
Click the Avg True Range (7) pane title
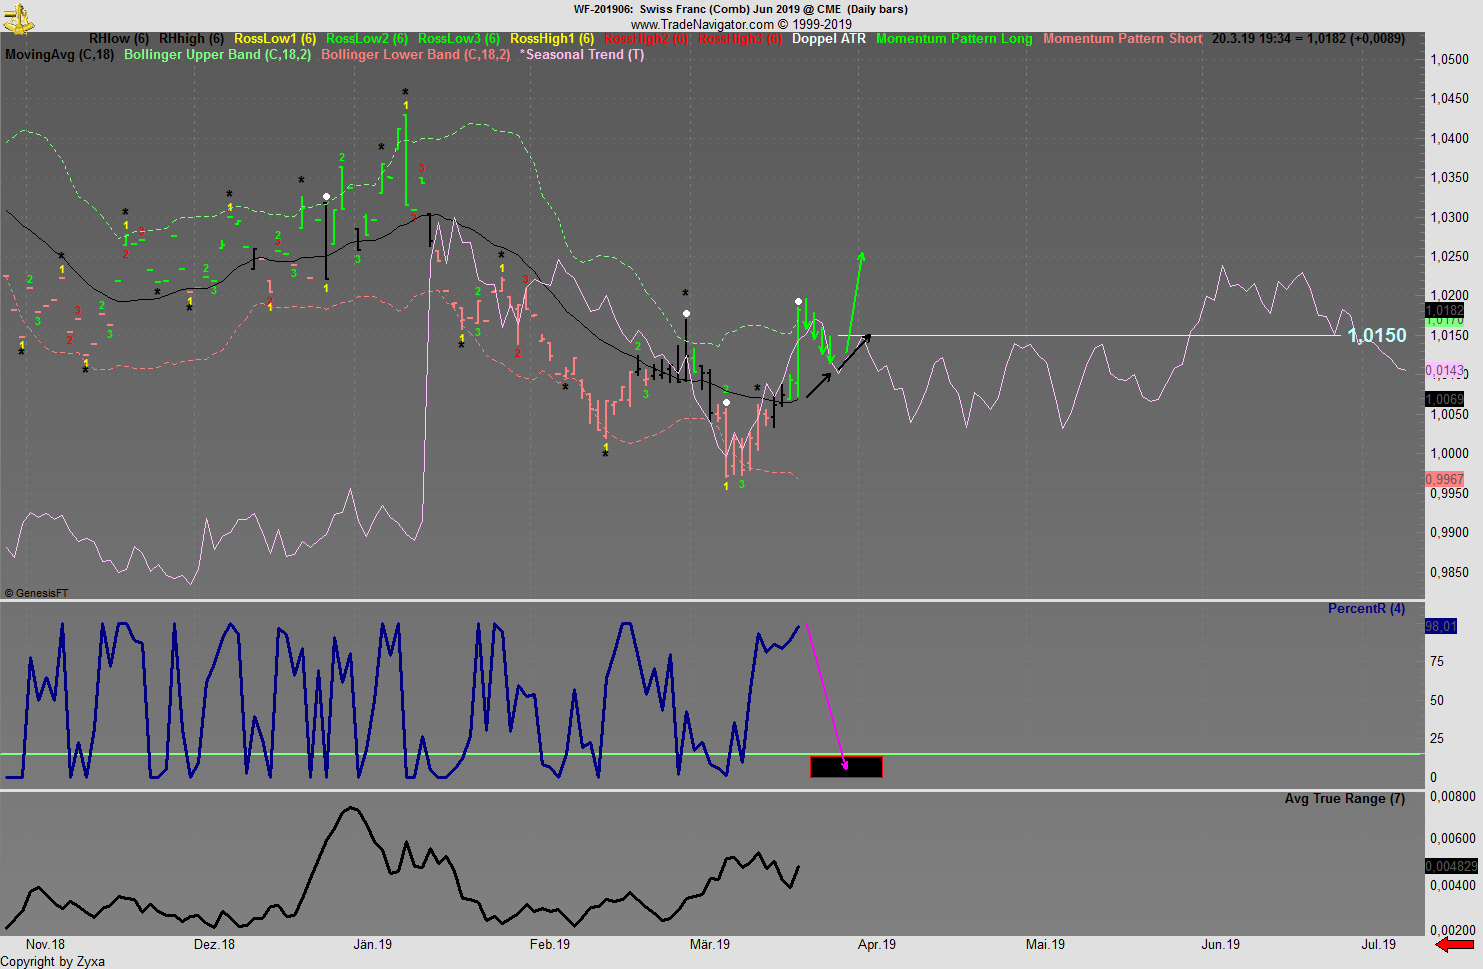[1344, 798]
